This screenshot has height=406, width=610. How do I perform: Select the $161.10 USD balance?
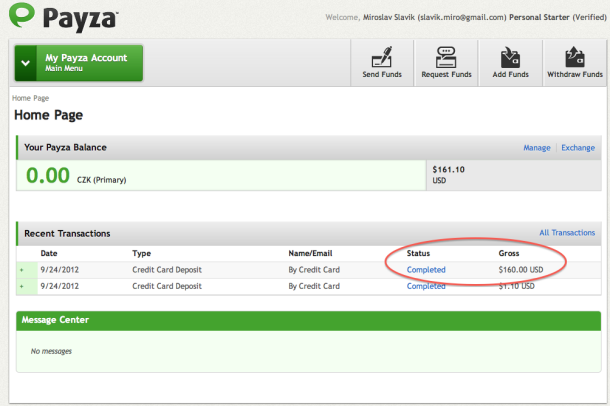tap(514, 176)
